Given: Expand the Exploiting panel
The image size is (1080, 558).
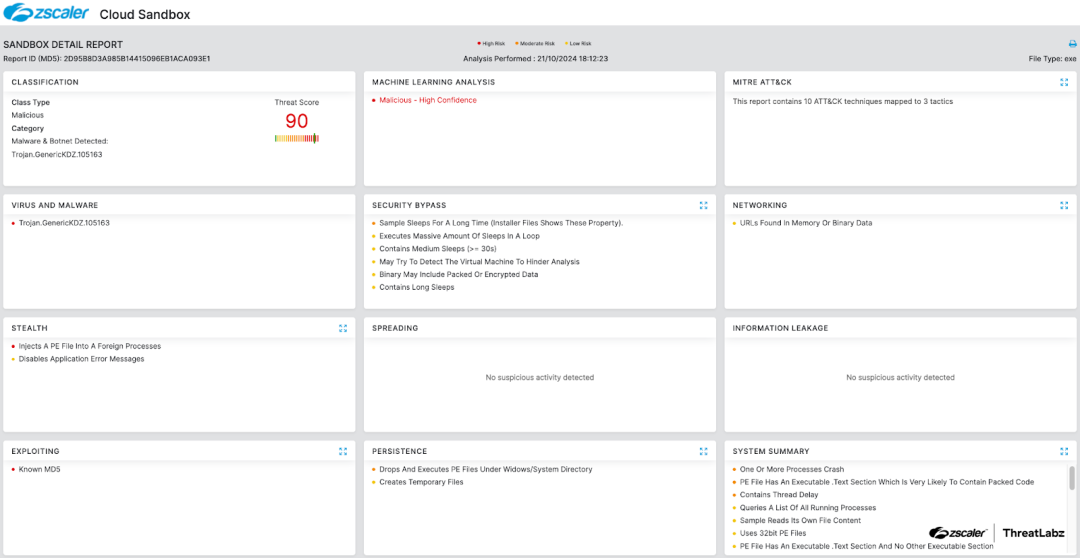Looking at the screenshot, I should [343, 451].
